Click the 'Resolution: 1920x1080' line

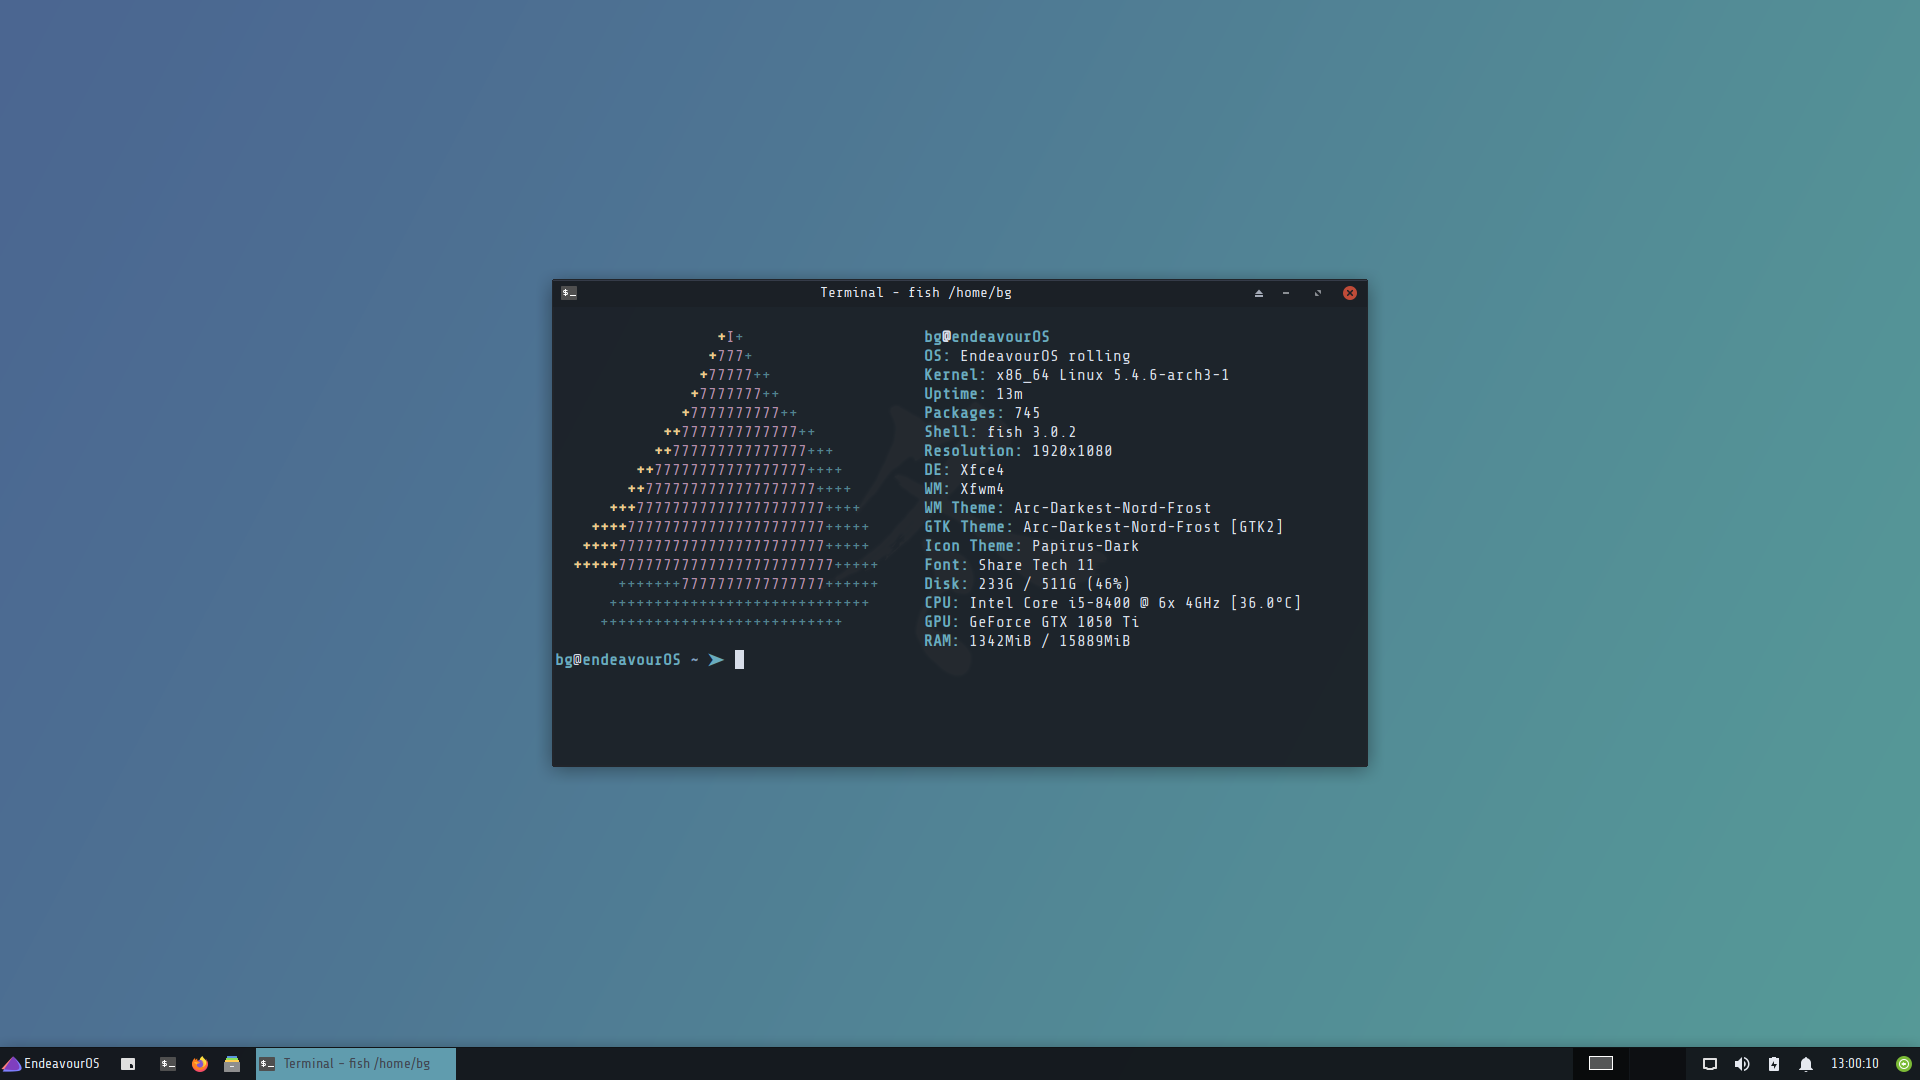click(1018, 451)
